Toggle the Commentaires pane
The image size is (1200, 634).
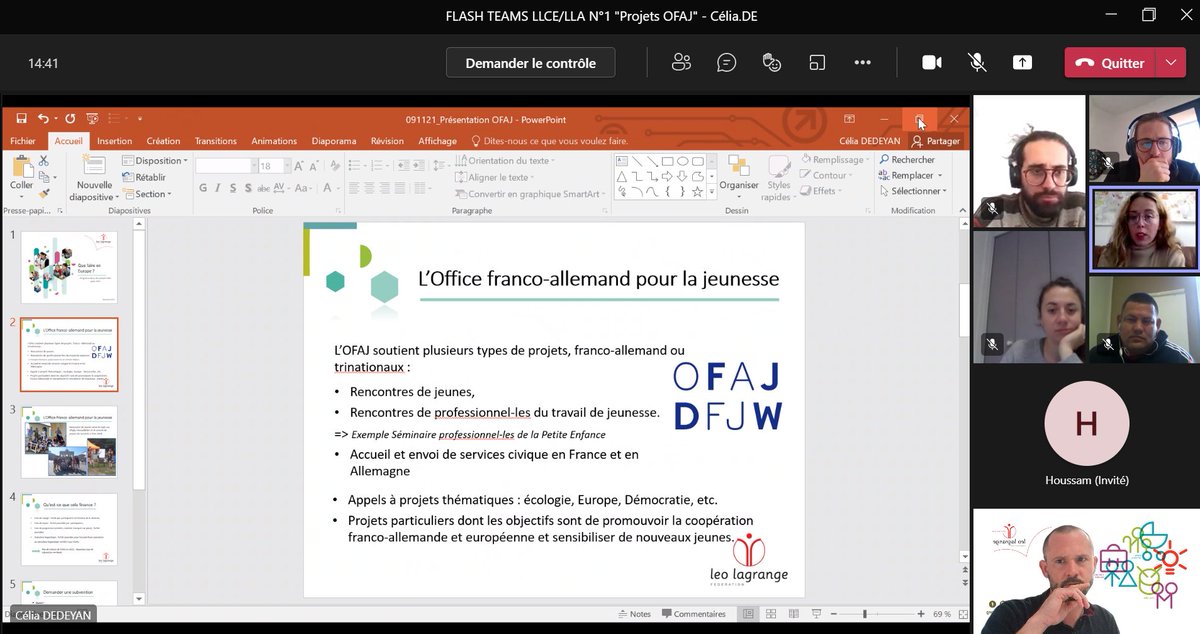692,614
